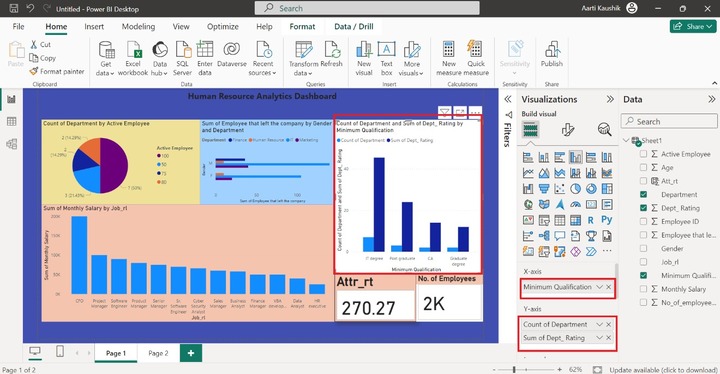Screen dimensions: 720x374
Task: Open Sum of Dept_ Rating dropdown
Action: pyautogui.click(x=599, y=338)
